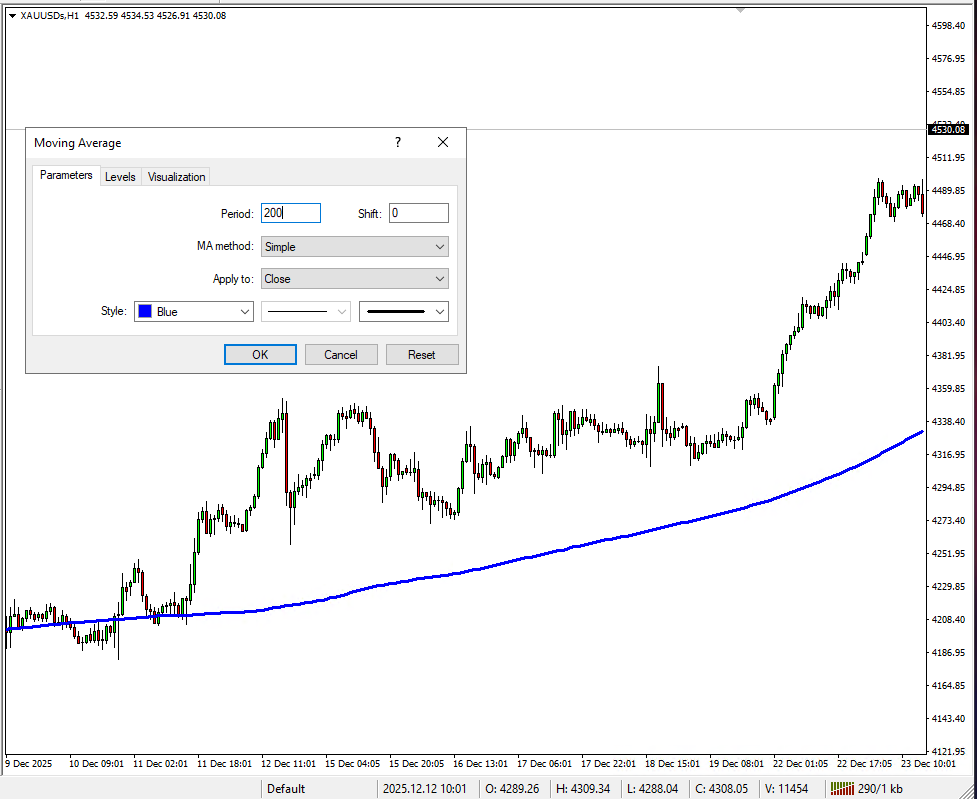Switch to the Levels tab

click(120, 177)
